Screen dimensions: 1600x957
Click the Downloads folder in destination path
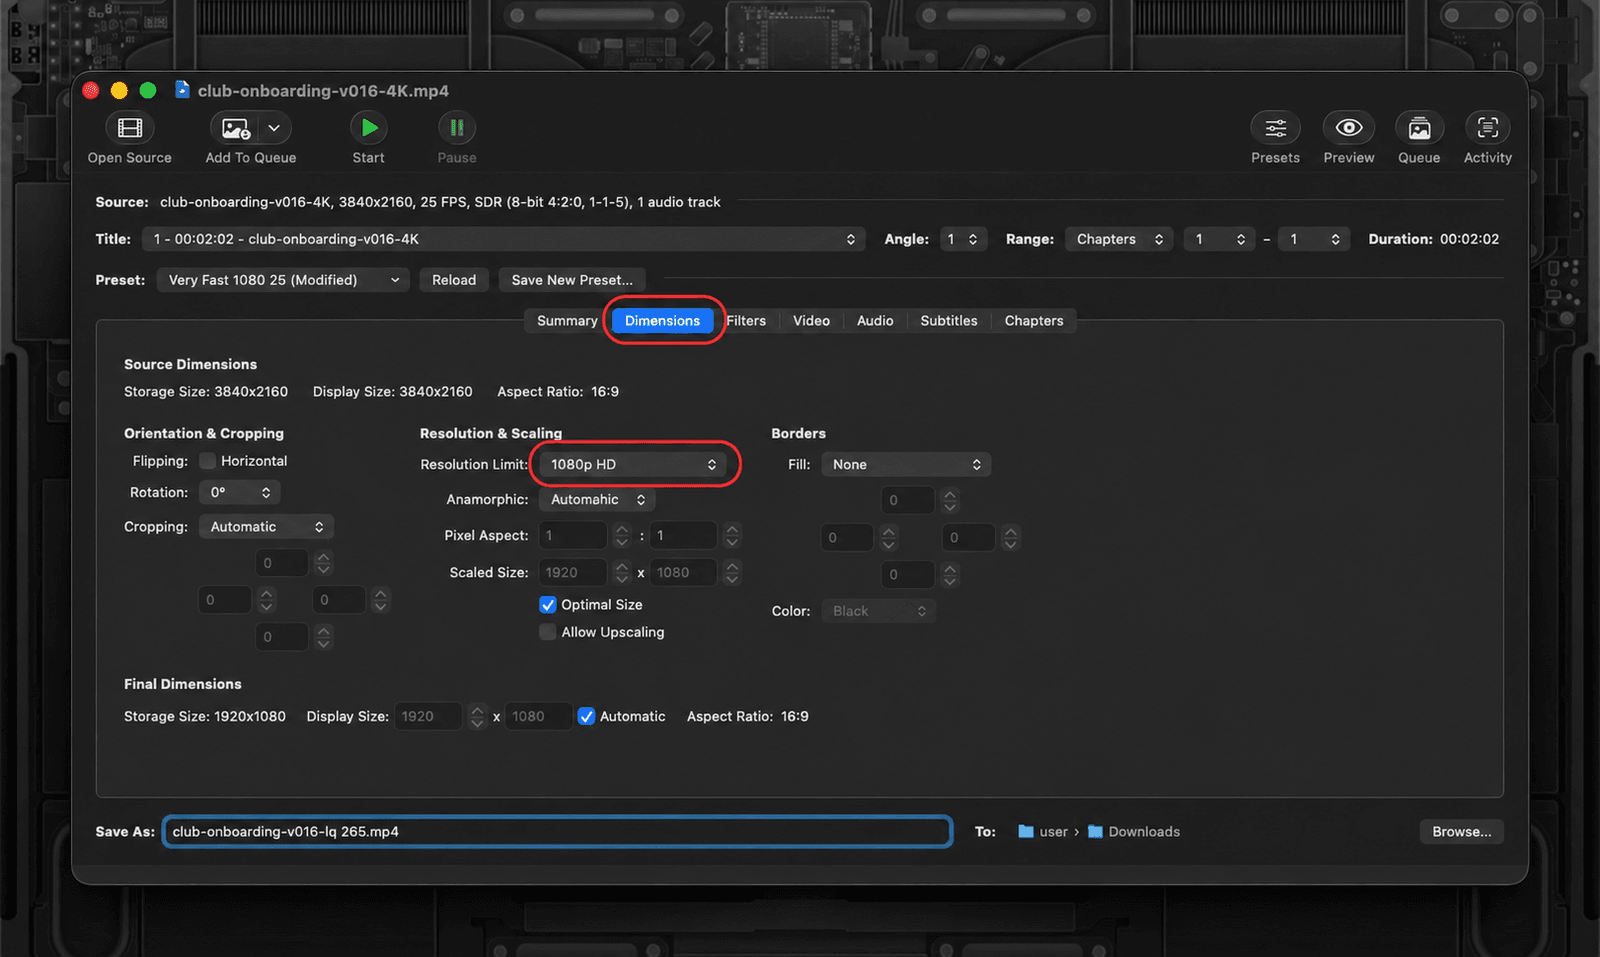pos(1134,832)
